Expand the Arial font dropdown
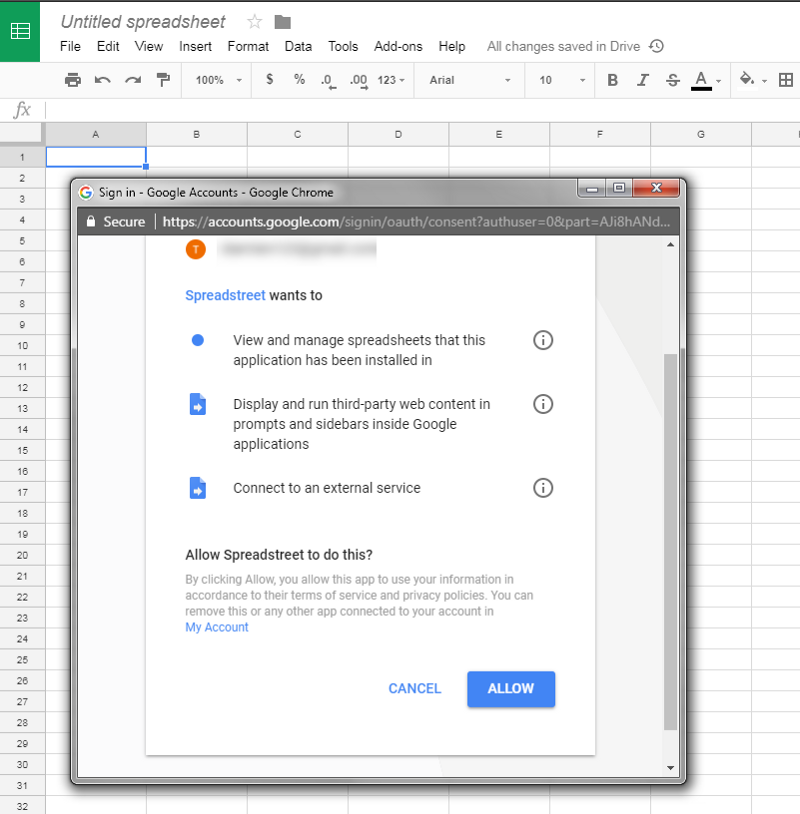The image size is (800, 814). click(x=469, y=80)
